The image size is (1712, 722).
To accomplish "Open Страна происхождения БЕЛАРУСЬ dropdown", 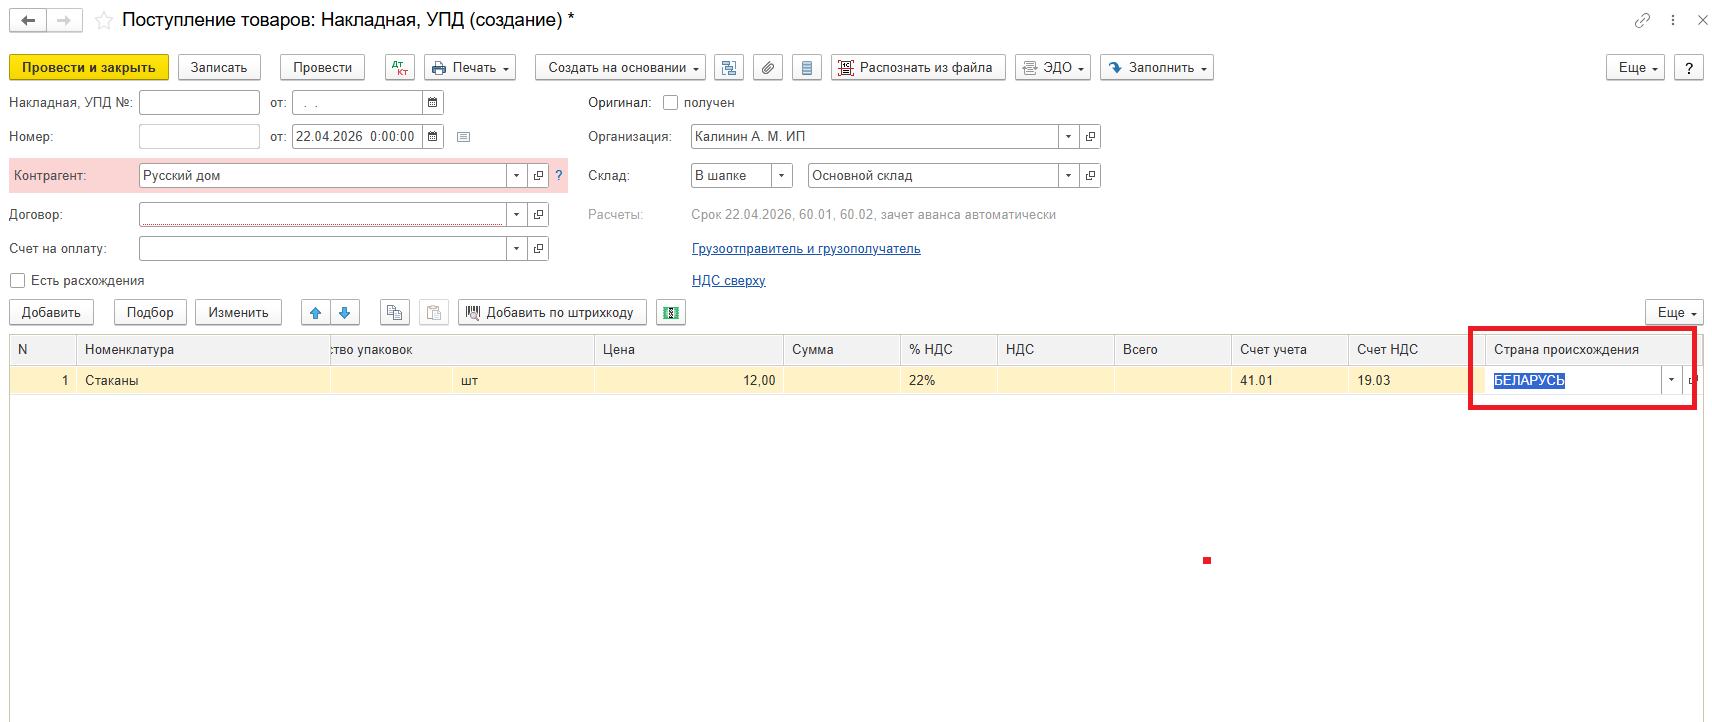I will point(1671,380).
